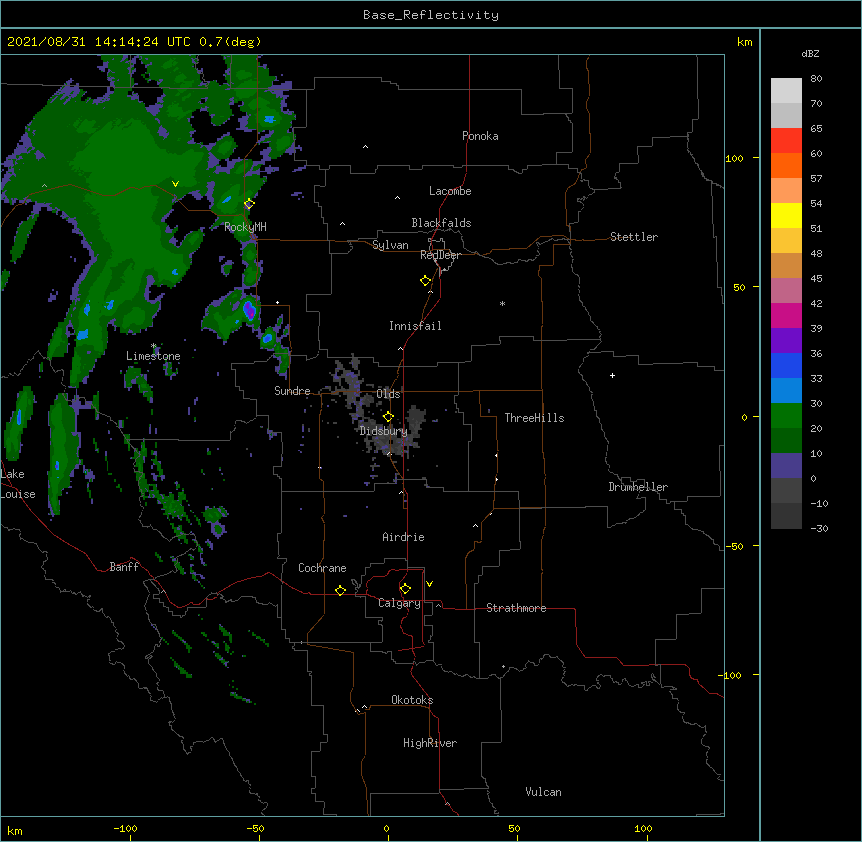The width and height of the screenshot is (862, 842).
Task: Click the ThreeHills town label
Action: pos(534,418)
